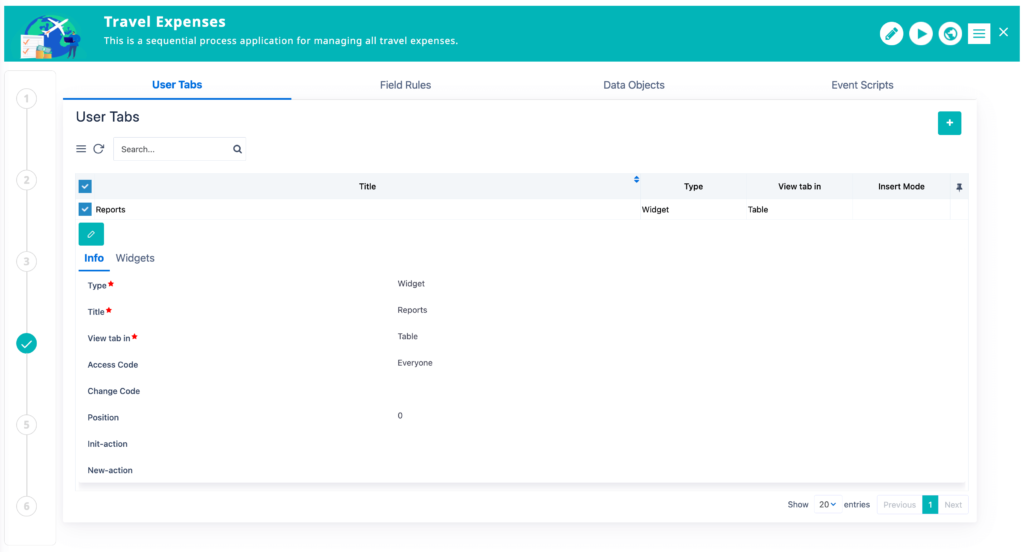The width and height of the screenshot is (1024, 552).
Task: Click the globe icon in header
Action: click(x=950, y=33)
